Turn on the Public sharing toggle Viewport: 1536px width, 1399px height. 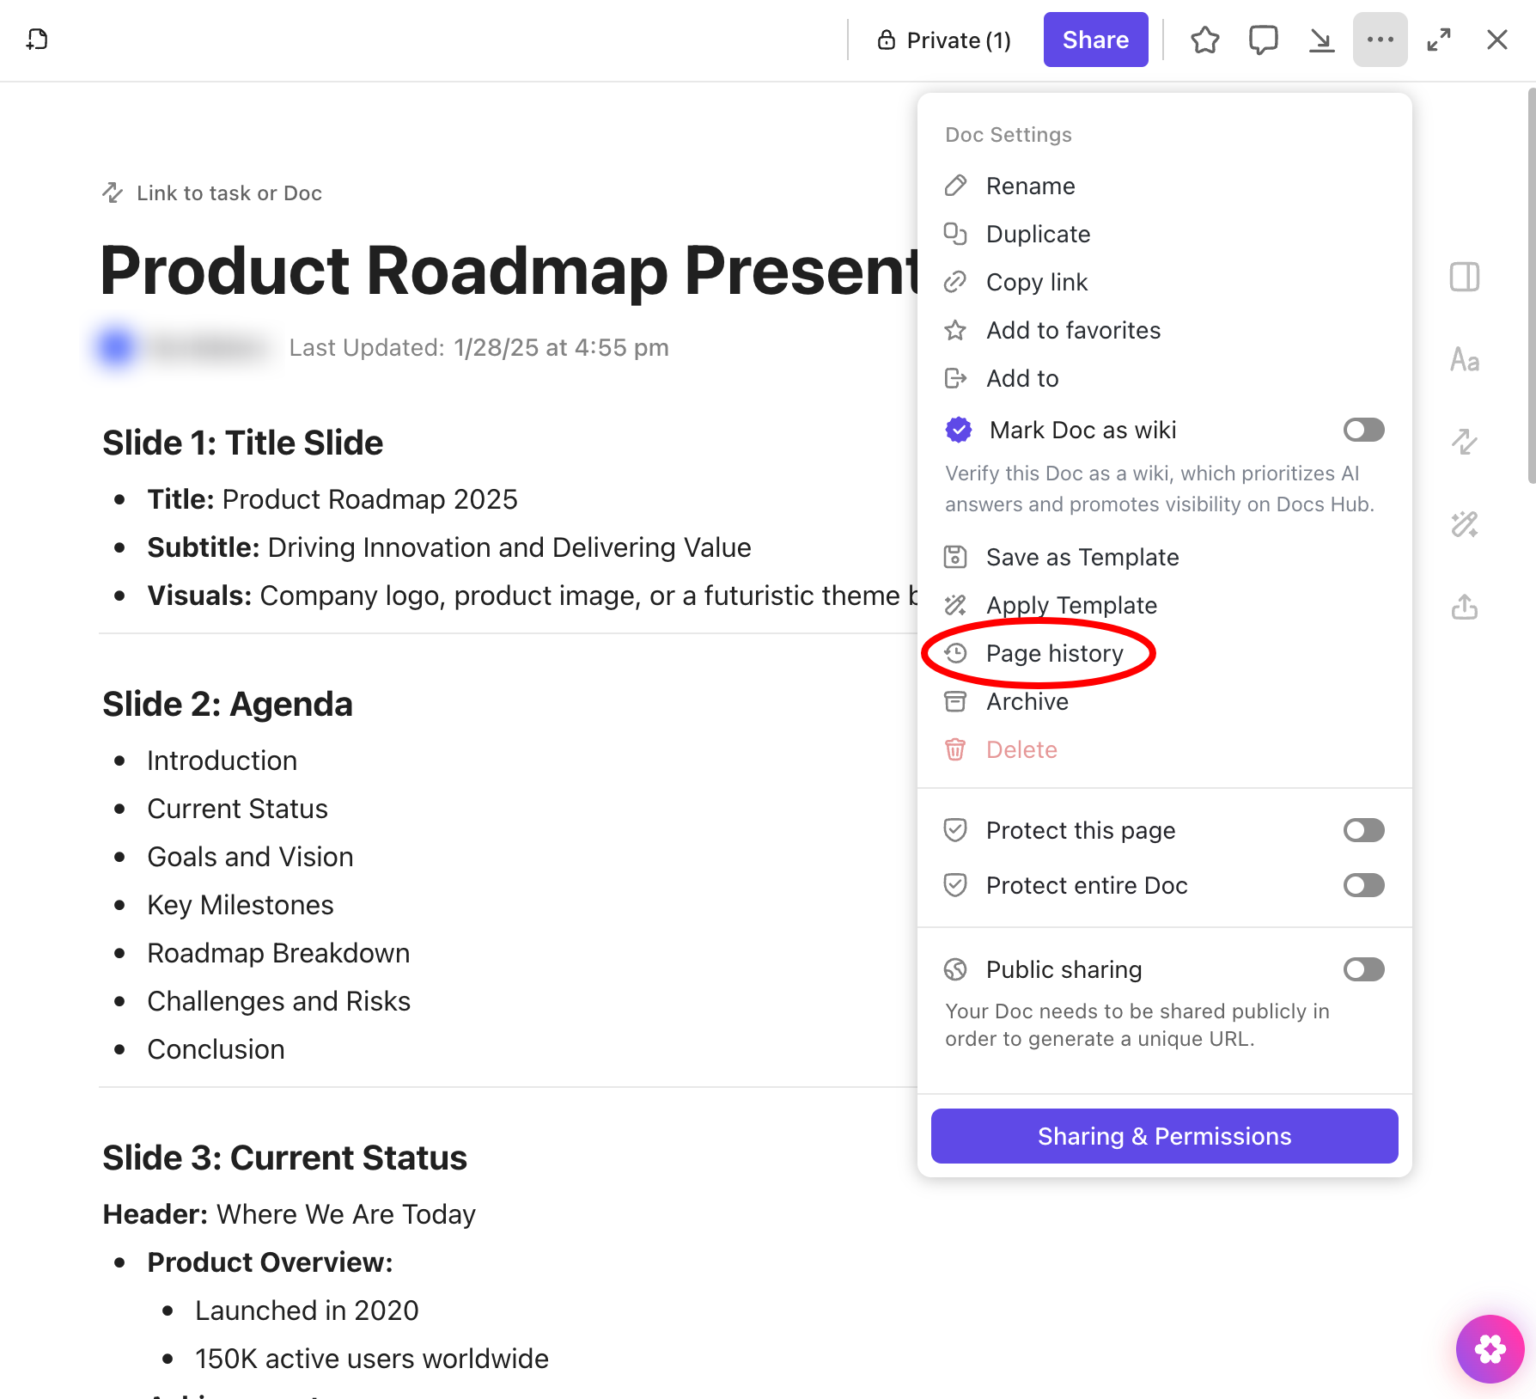coord(1363,969)
